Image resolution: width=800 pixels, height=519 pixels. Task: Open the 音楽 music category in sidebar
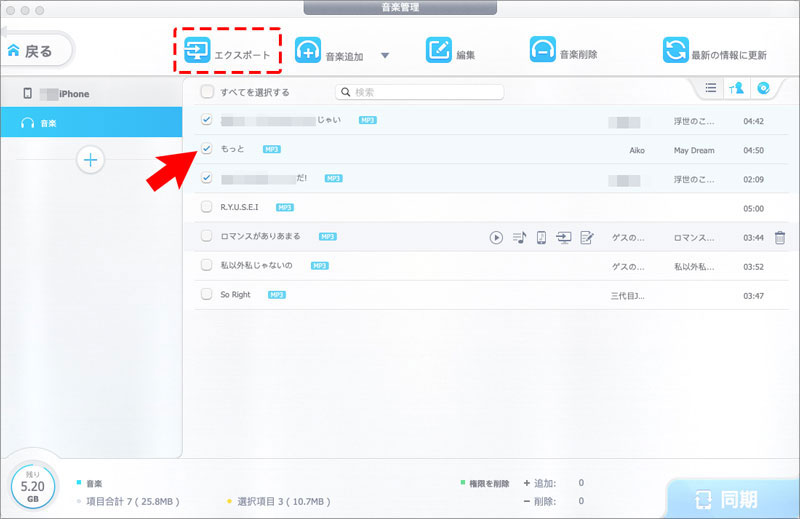[x=91, y=122]
